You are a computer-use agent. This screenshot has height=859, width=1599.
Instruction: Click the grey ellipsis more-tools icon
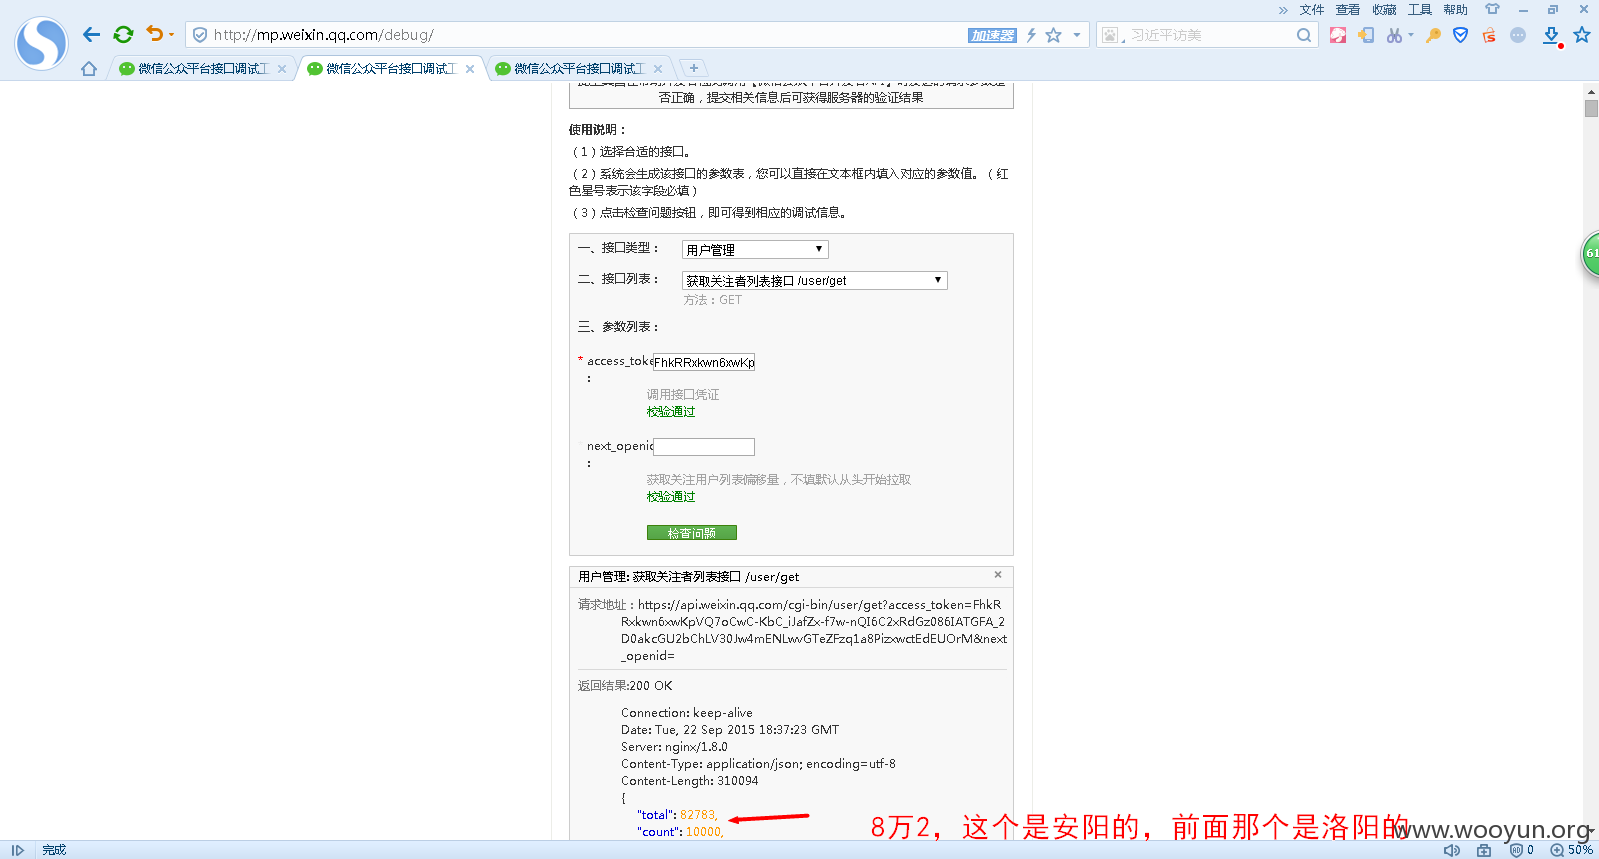1518,35
